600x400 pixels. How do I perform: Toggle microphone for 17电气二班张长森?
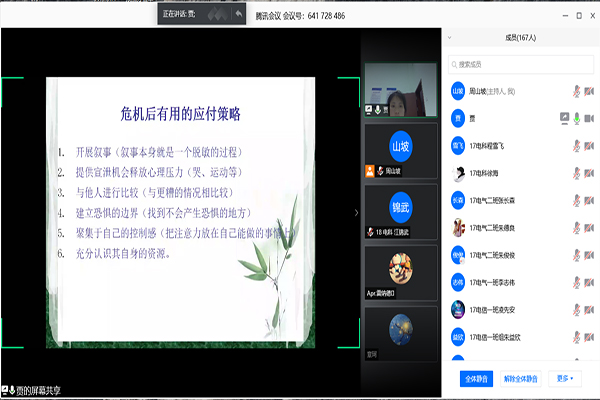tap(576, 200)
